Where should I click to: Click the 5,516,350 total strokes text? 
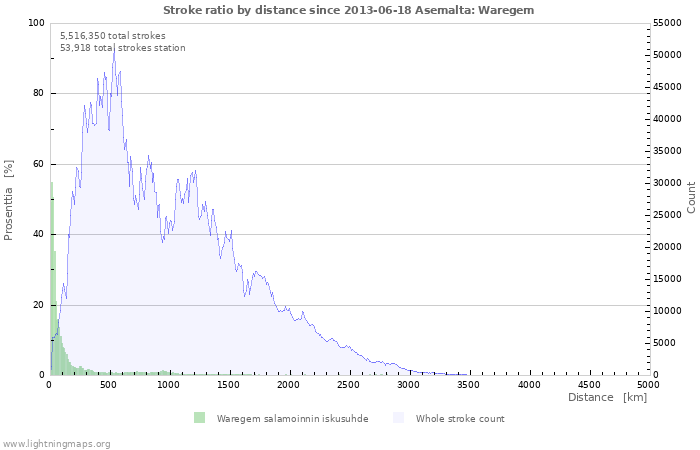tap(113, 36)
